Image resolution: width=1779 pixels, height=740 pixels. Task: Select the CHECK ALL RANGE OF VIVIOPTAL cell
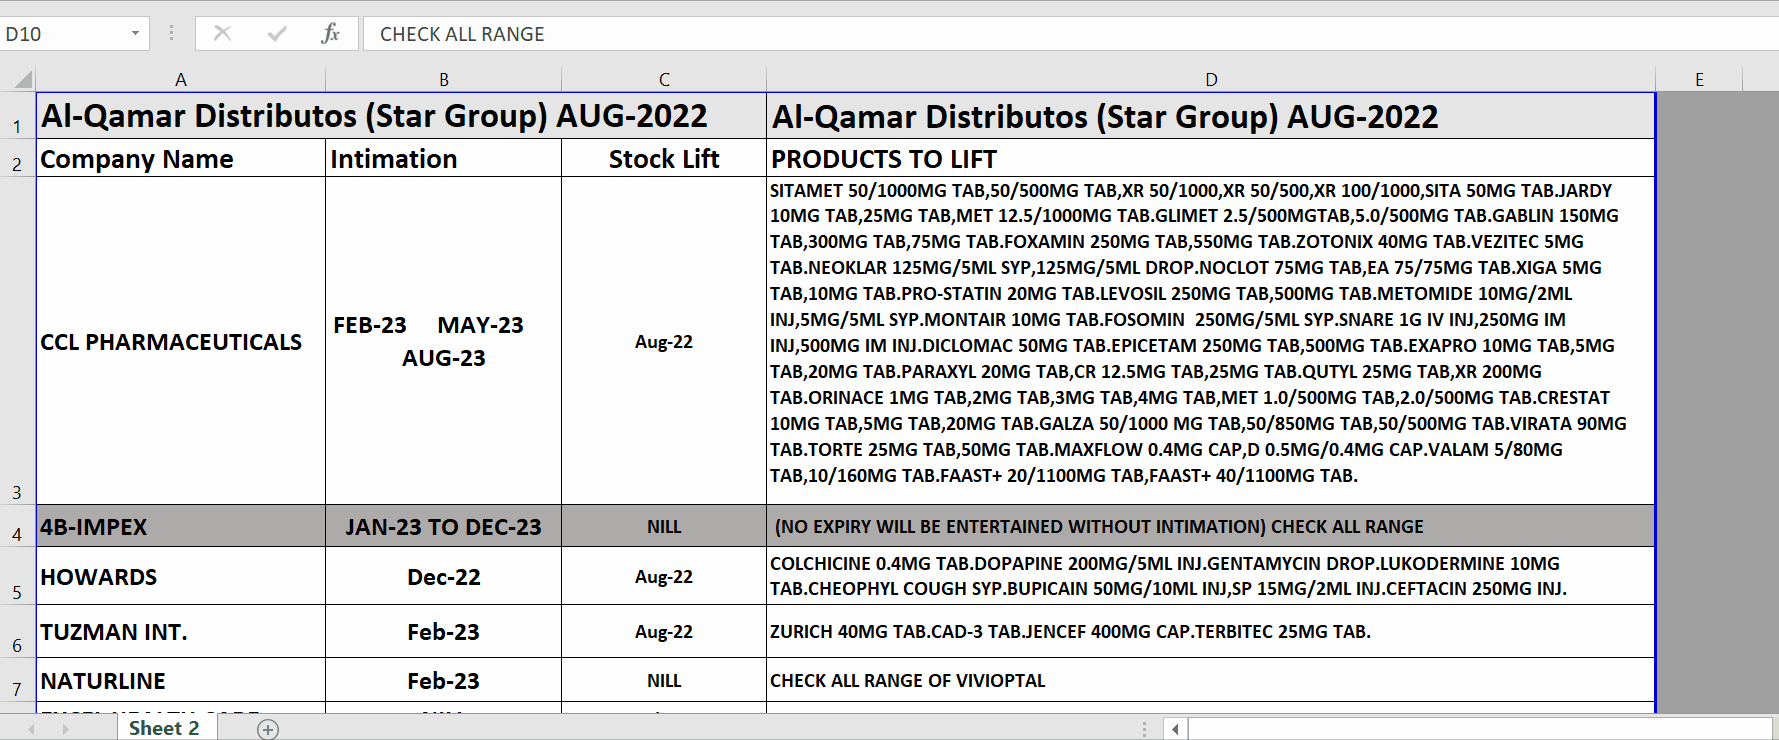click(1211, 680)
